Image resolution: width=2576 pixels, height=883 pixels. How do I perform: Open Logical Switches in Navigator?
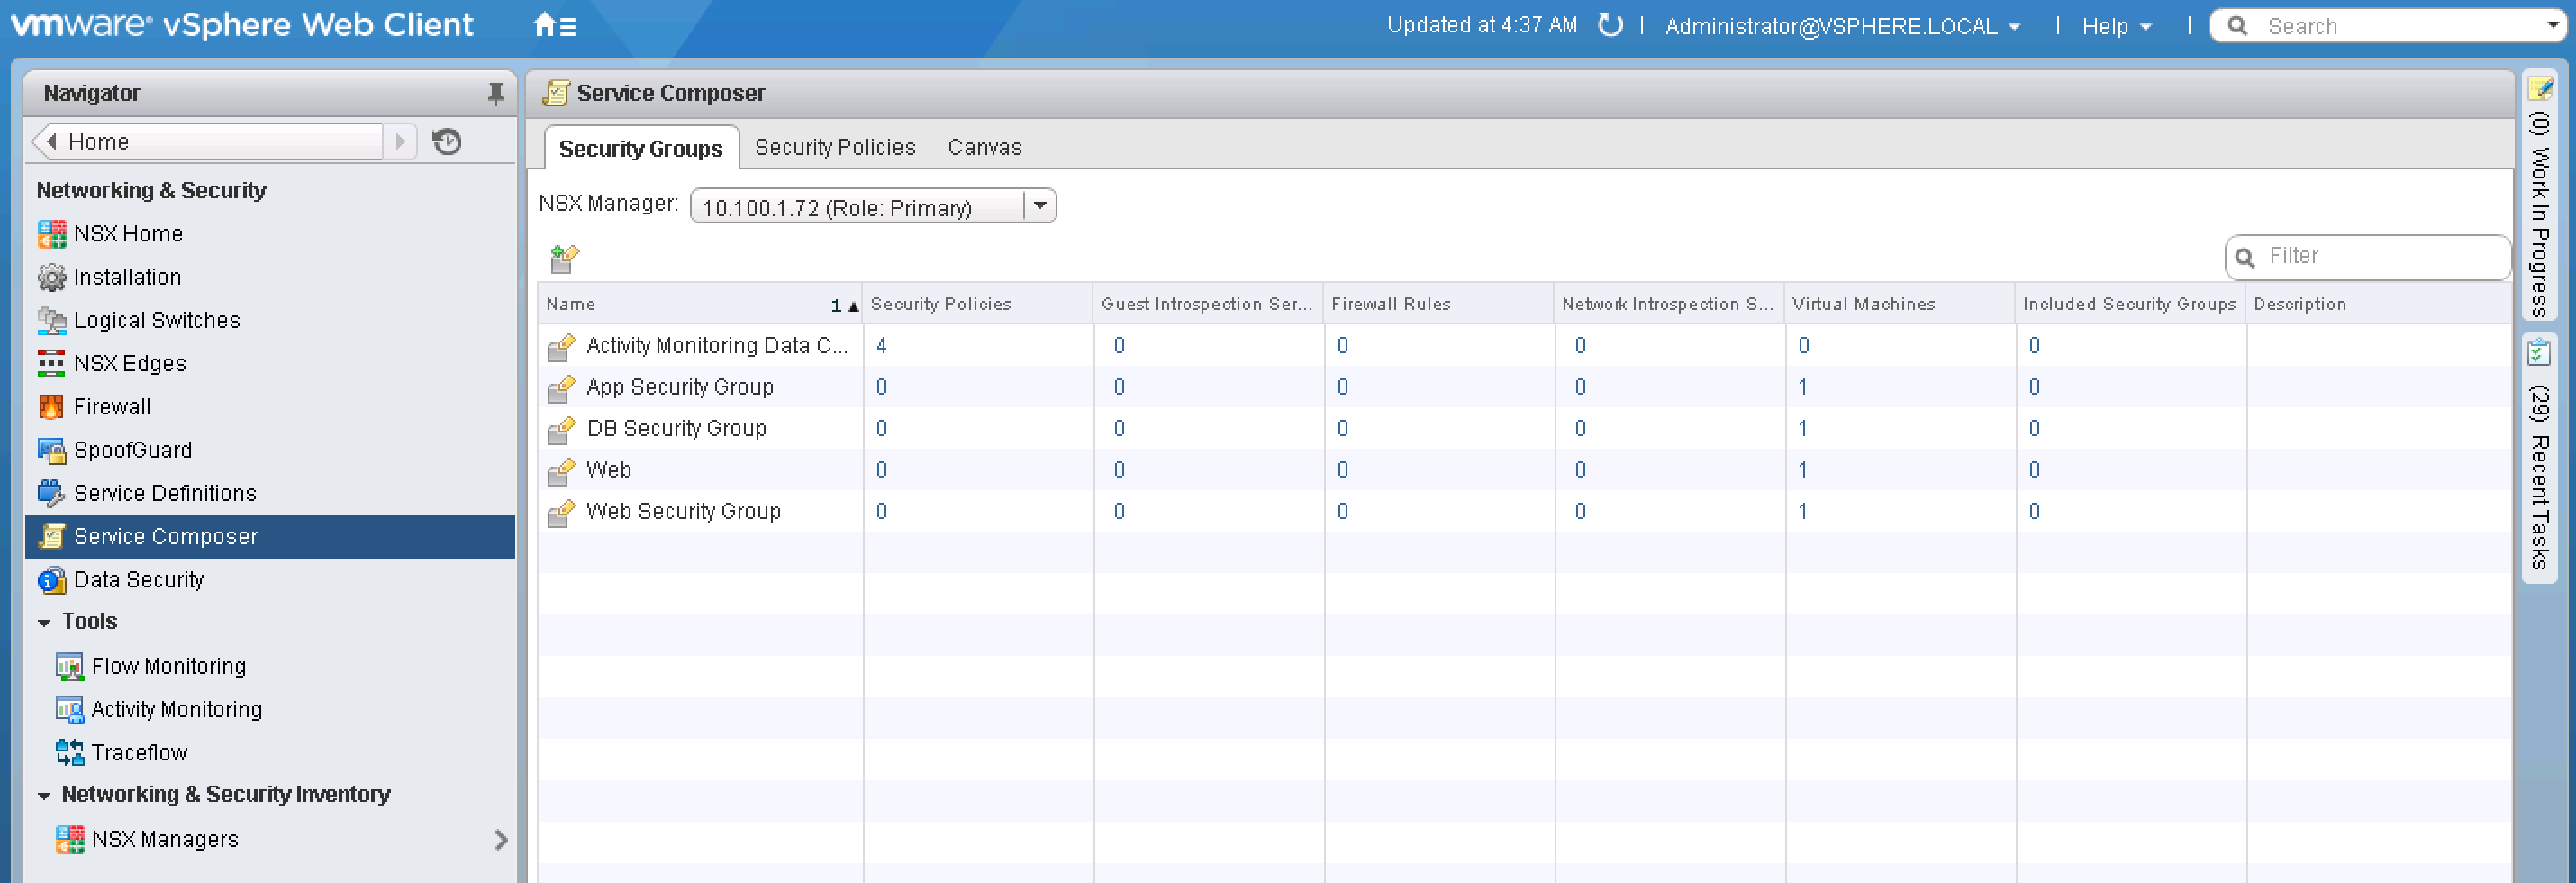coord(156,320)
